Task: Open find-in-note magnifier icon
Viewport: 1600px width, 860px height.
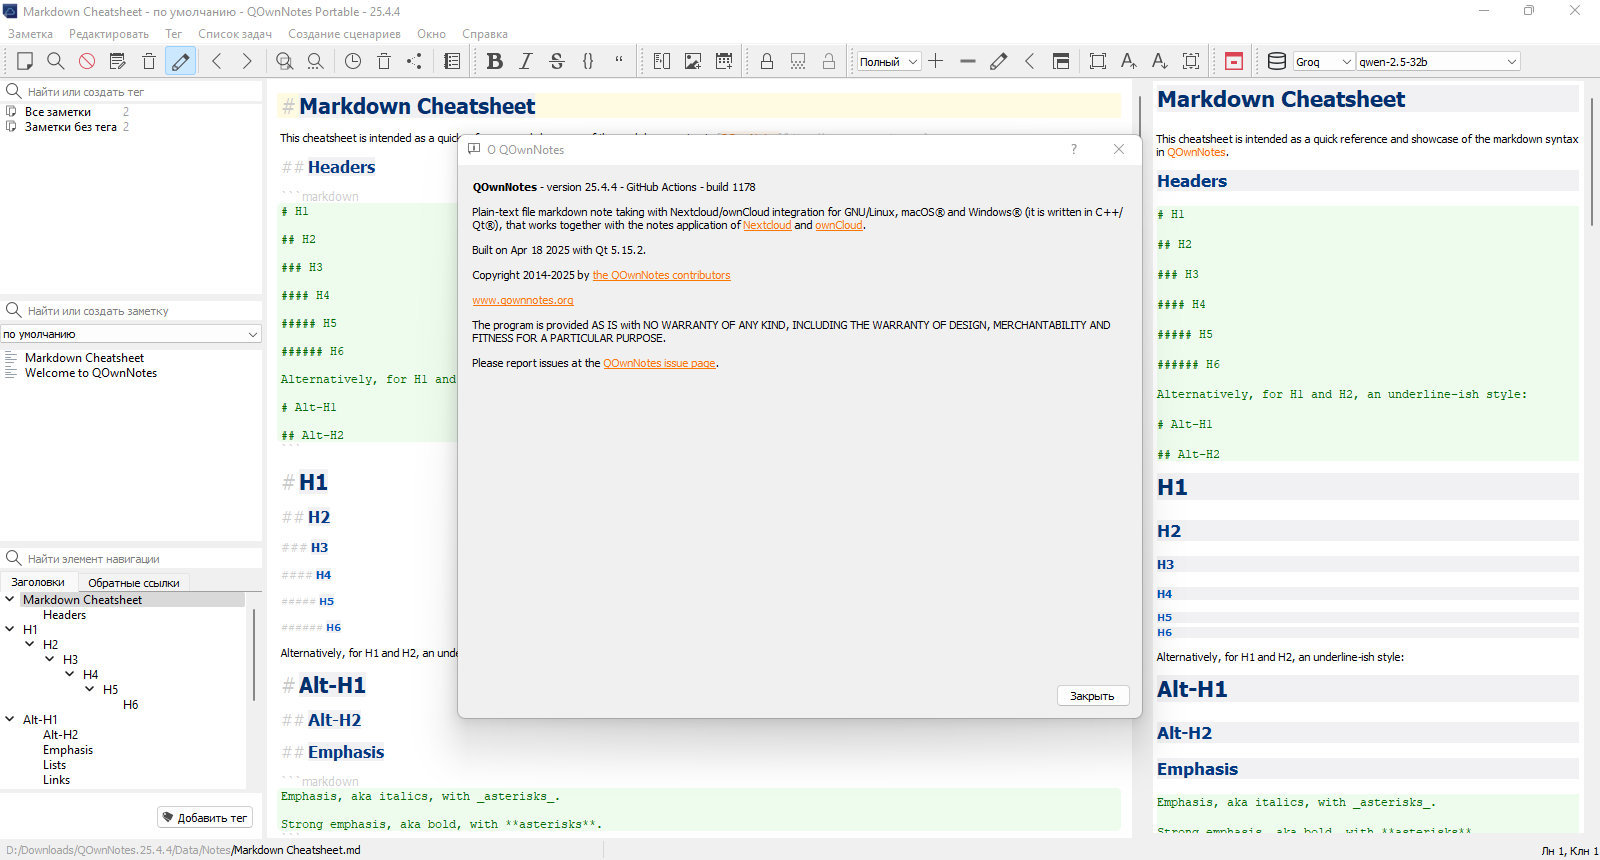Action: point(285,61)
